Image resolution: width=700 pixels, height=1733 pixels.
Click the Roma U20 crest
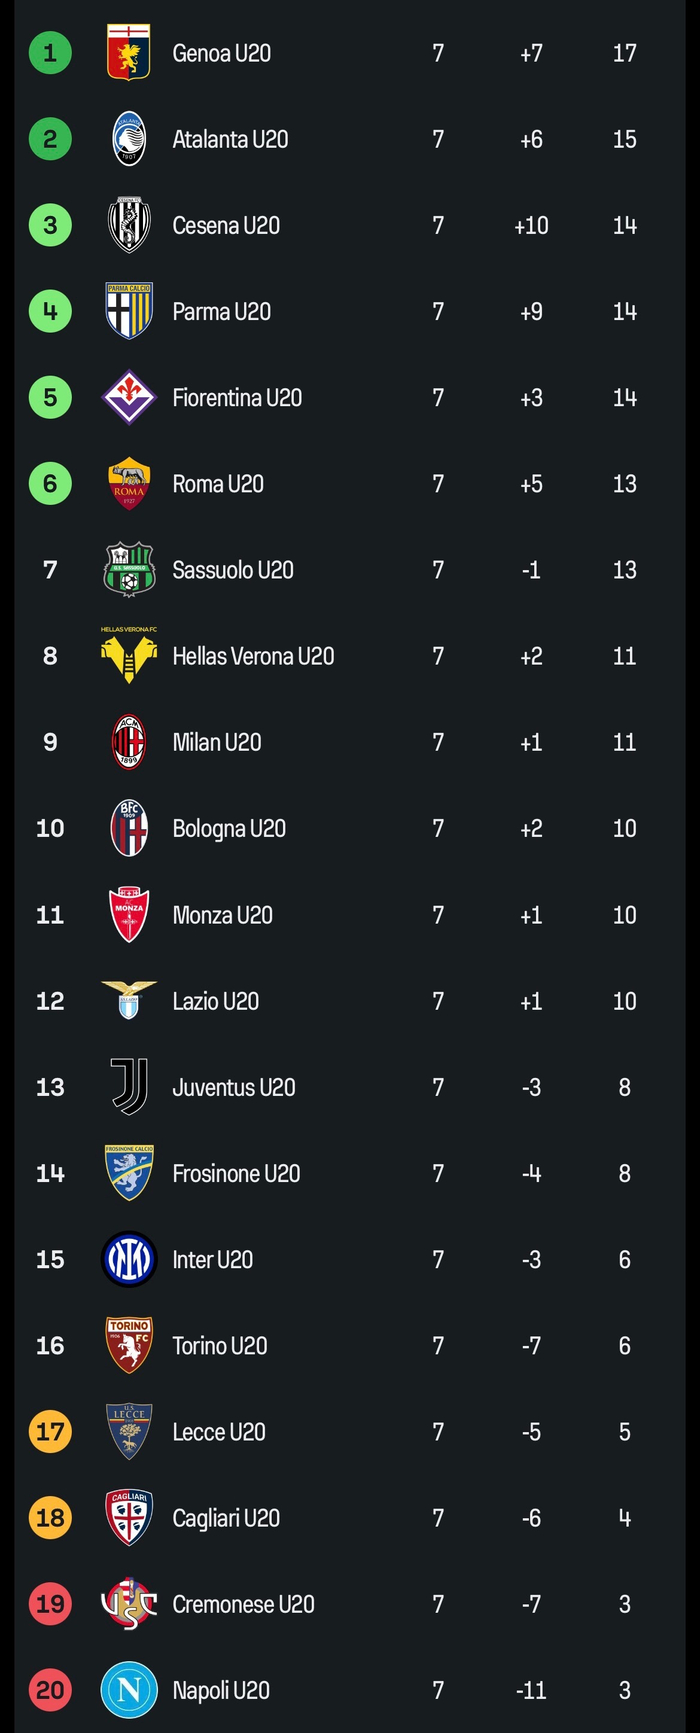pos(129,484)
